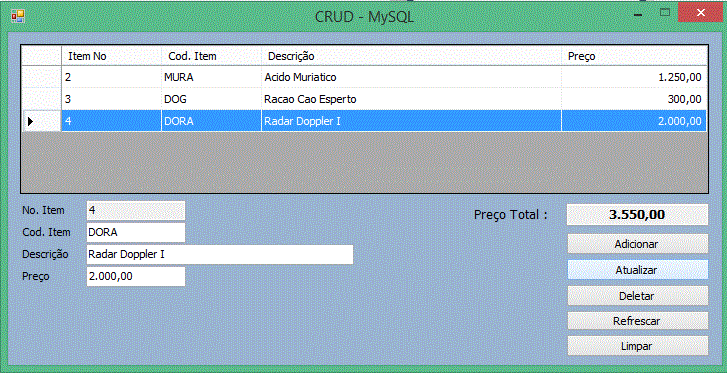Click the Refrescar button
The image size is (727, 374).
[638, 321]
